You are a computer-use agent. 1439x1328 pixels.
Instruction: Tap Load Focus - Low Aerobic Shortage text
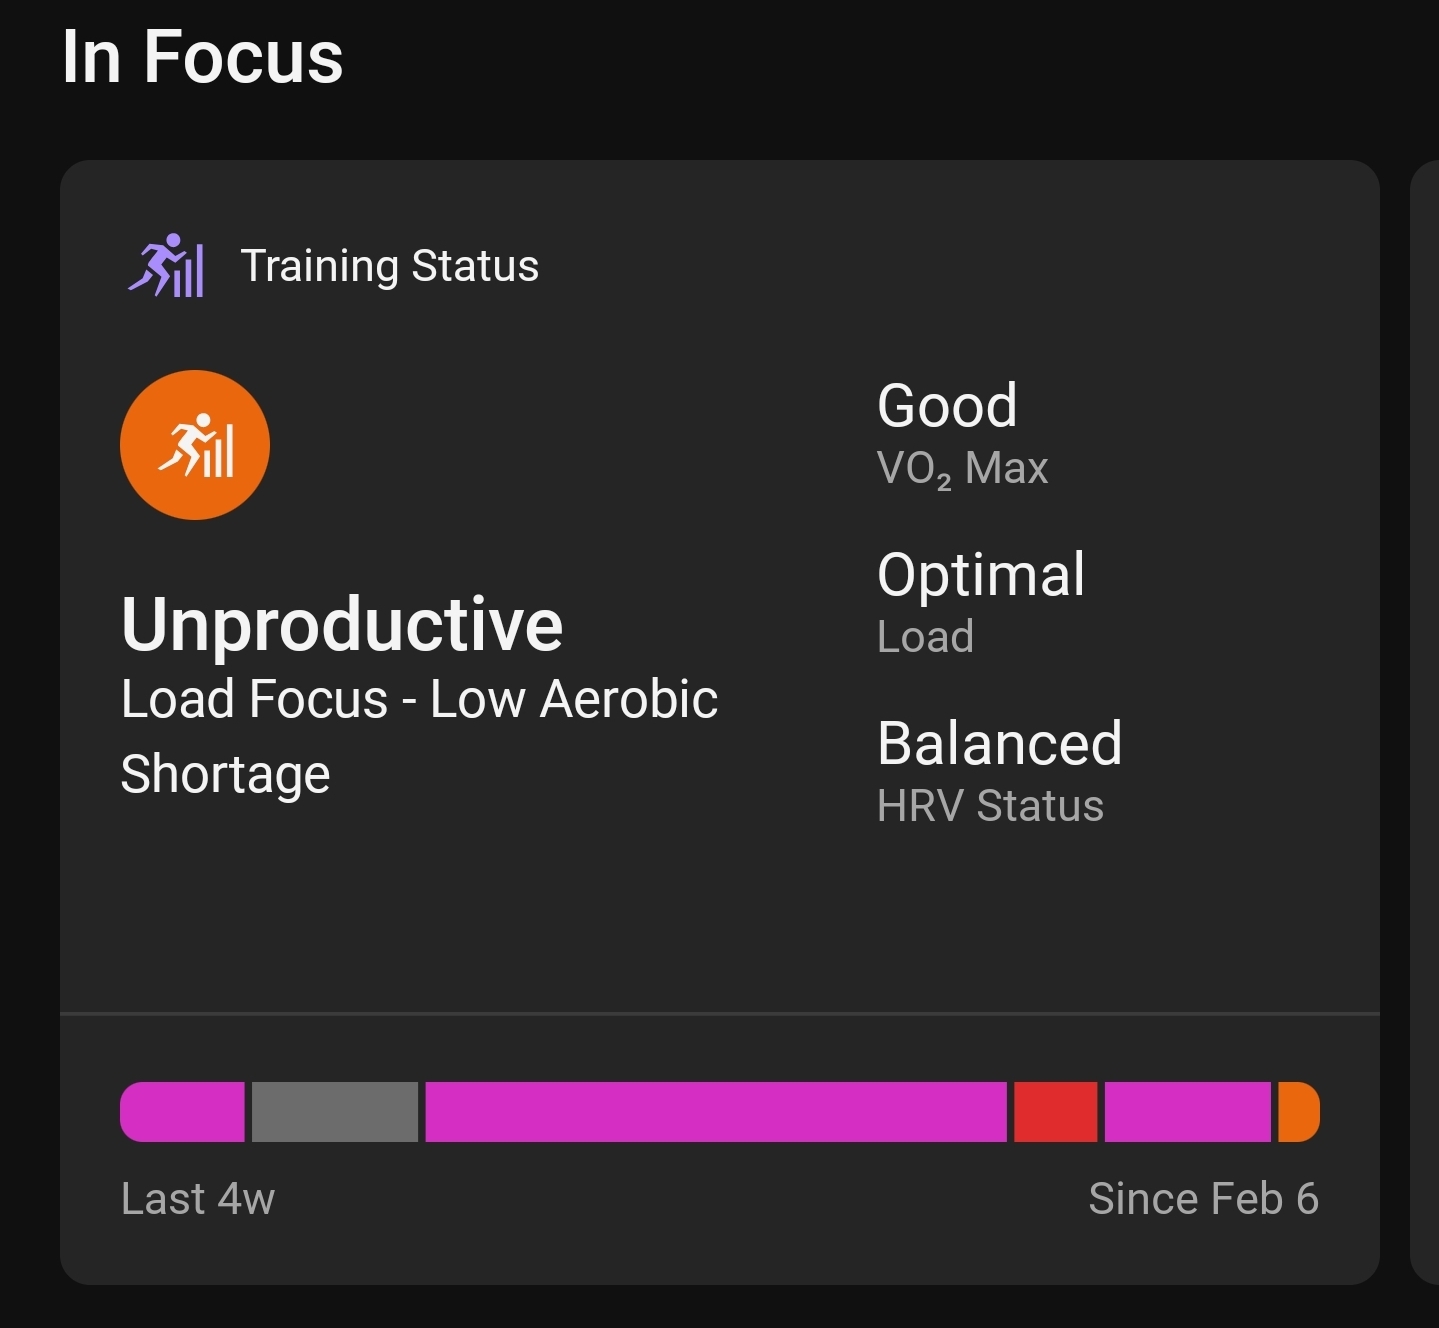tap(419, 736)
